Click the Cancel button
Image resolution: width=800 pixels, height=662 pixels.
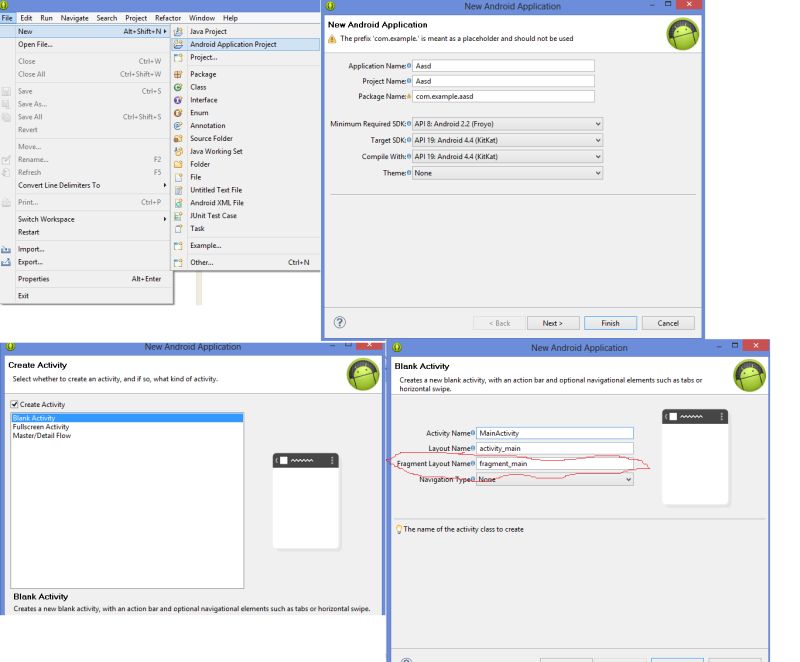click(668, 323)
